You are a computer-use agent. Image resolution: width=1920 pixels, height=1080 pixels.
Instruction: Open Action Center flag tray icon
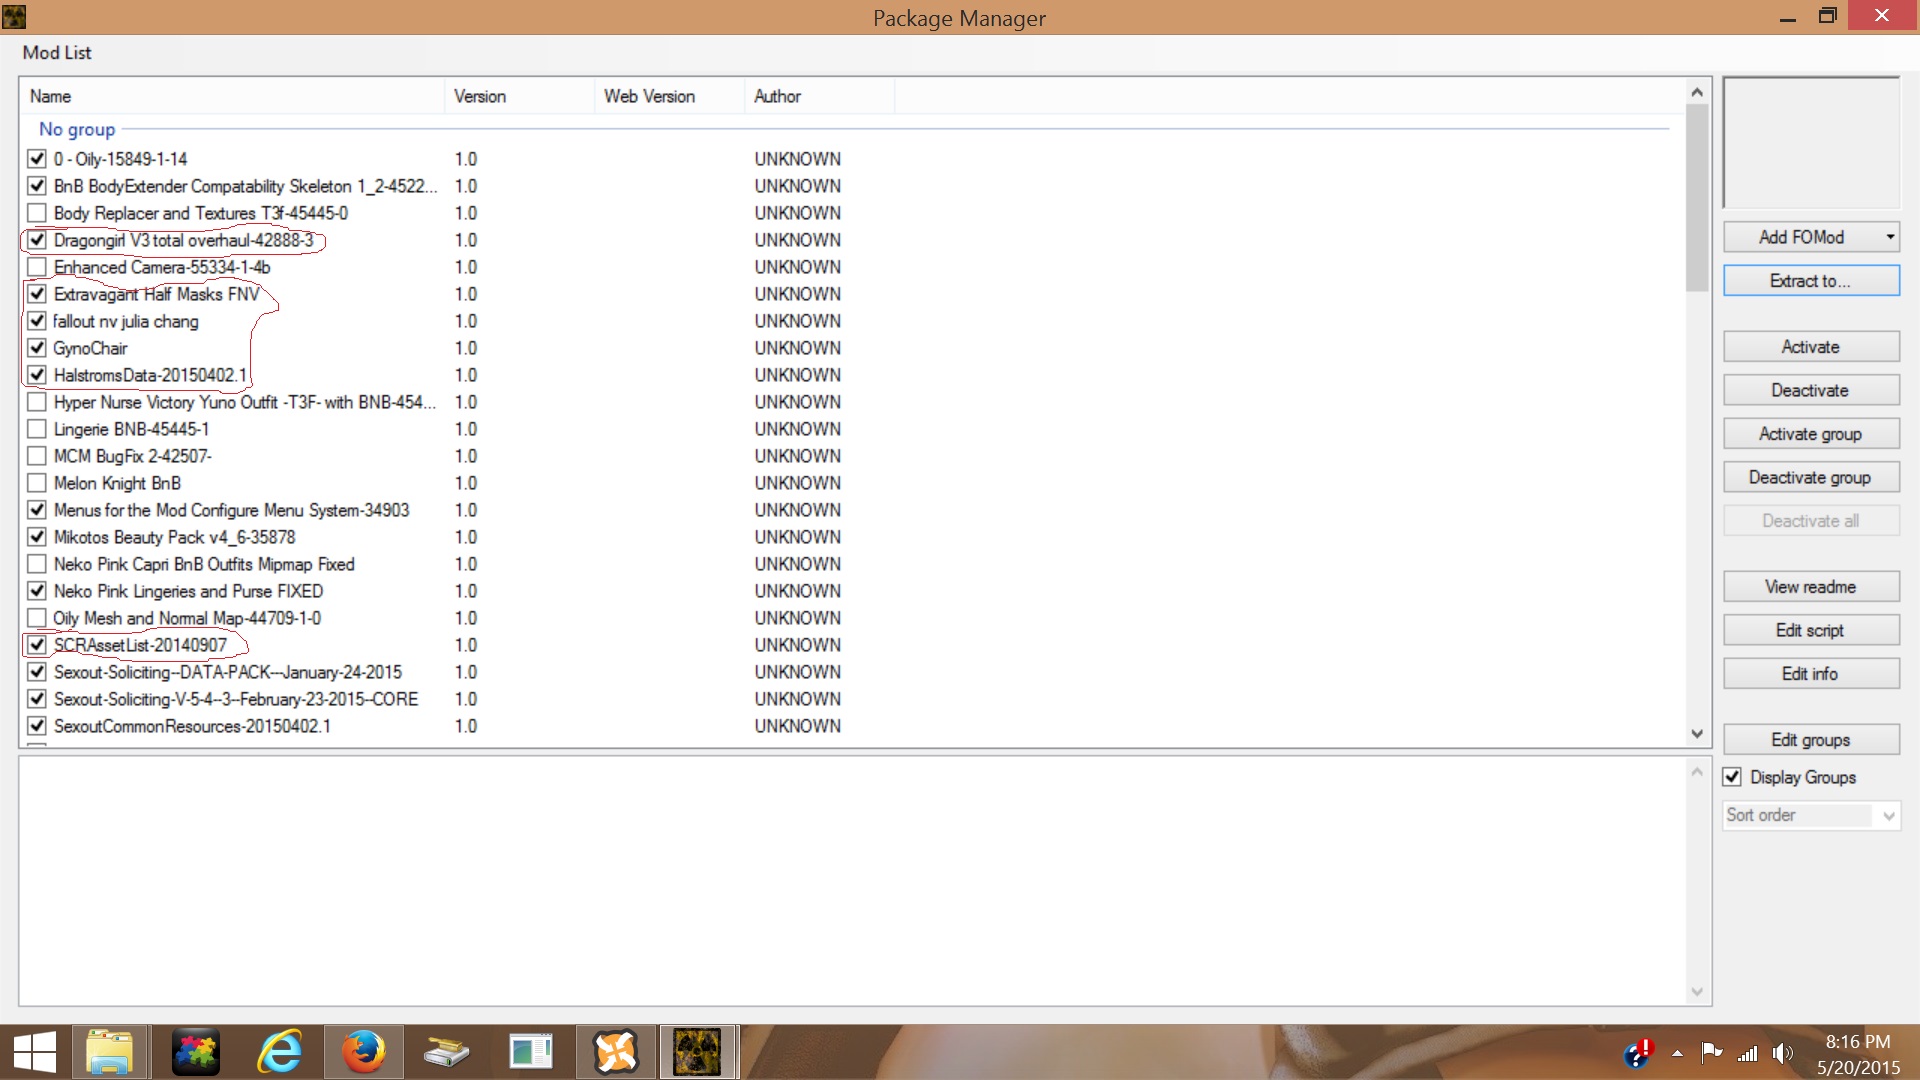click(x=1711, y=1052)
